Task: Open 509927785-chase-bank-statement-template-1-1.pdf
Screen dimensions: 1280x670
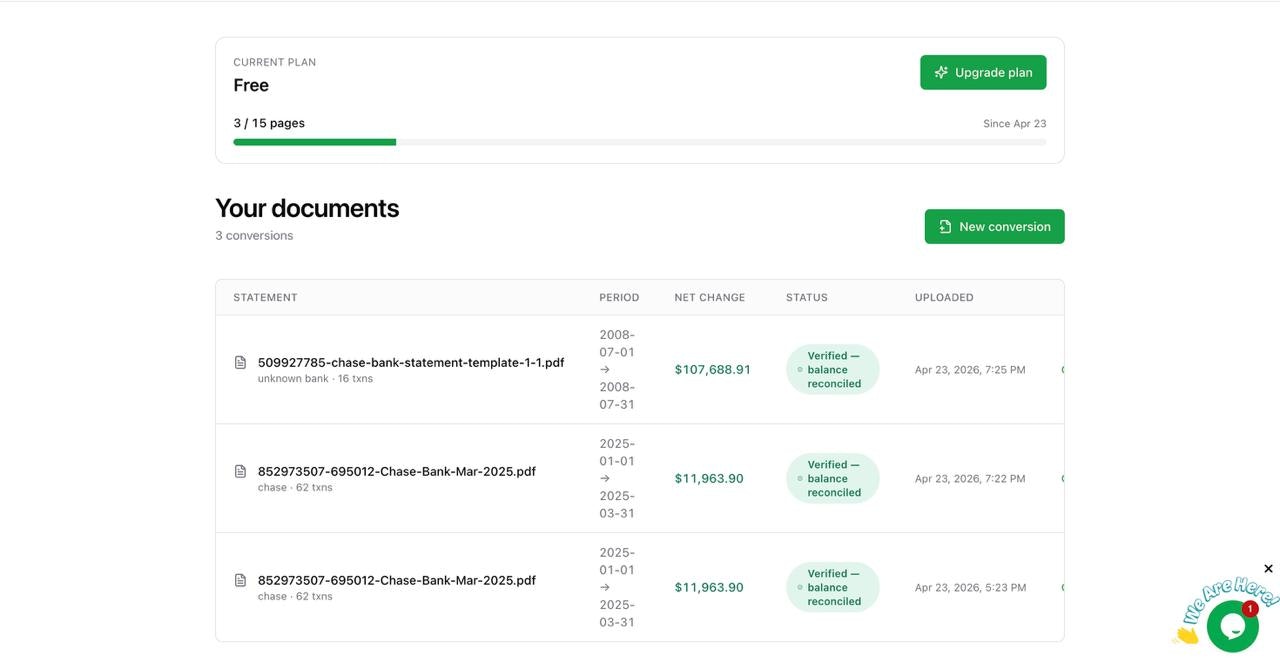Action: 411,361
